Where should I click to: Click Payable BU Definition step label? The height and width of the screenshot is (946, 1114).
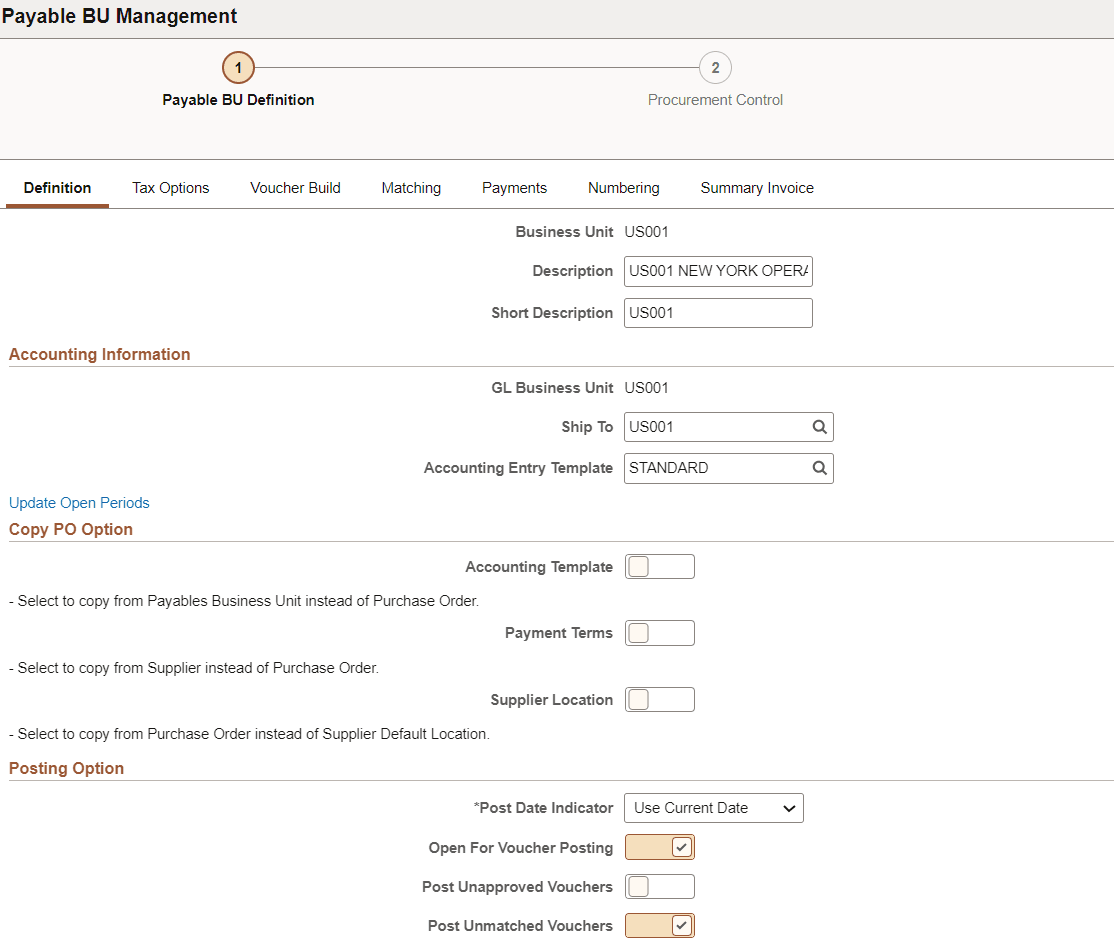pos(238,100)
